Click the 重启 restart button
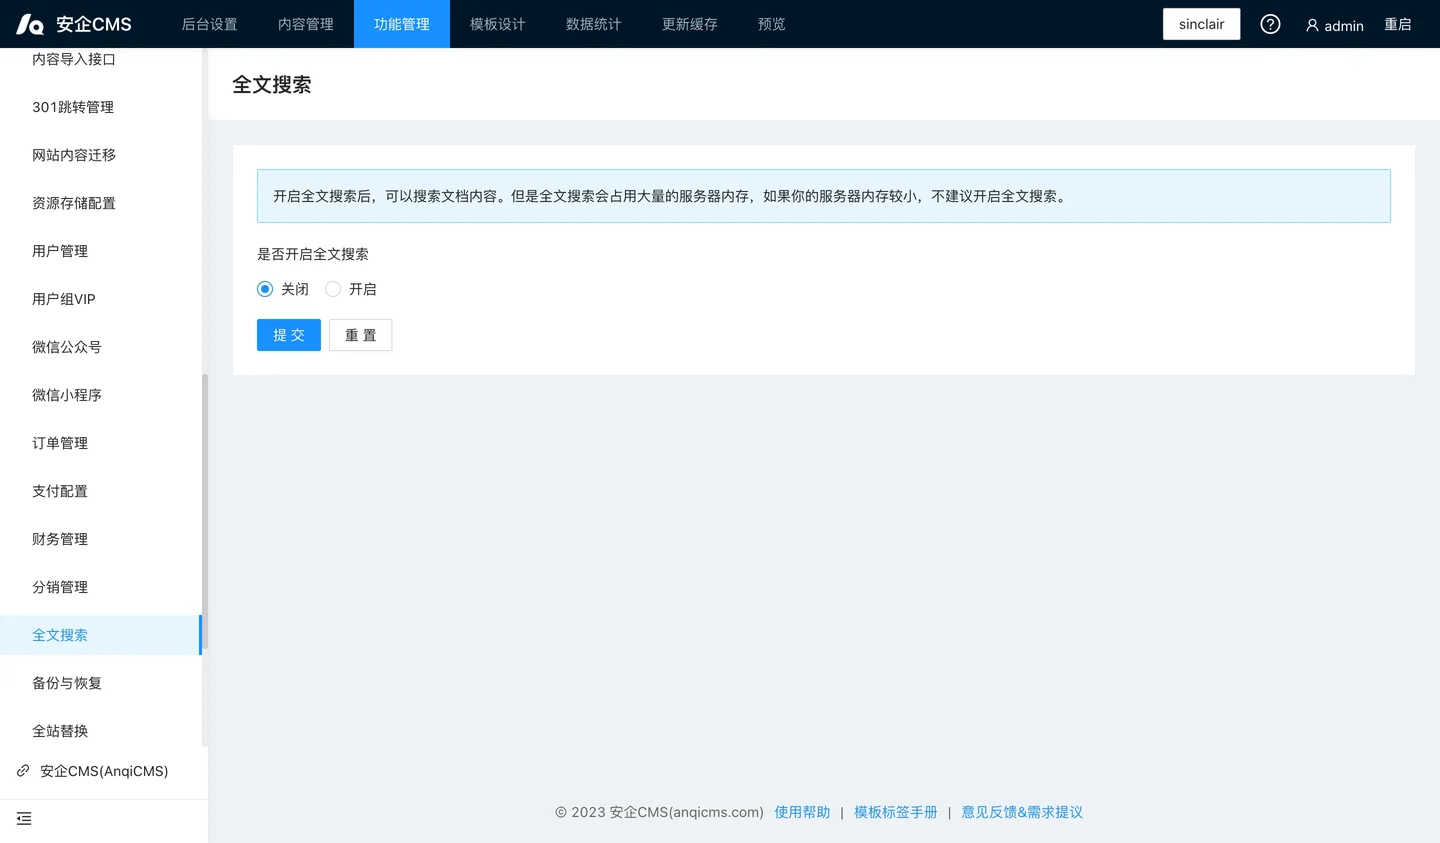 pyautogui.click(x=1398, y=25)
